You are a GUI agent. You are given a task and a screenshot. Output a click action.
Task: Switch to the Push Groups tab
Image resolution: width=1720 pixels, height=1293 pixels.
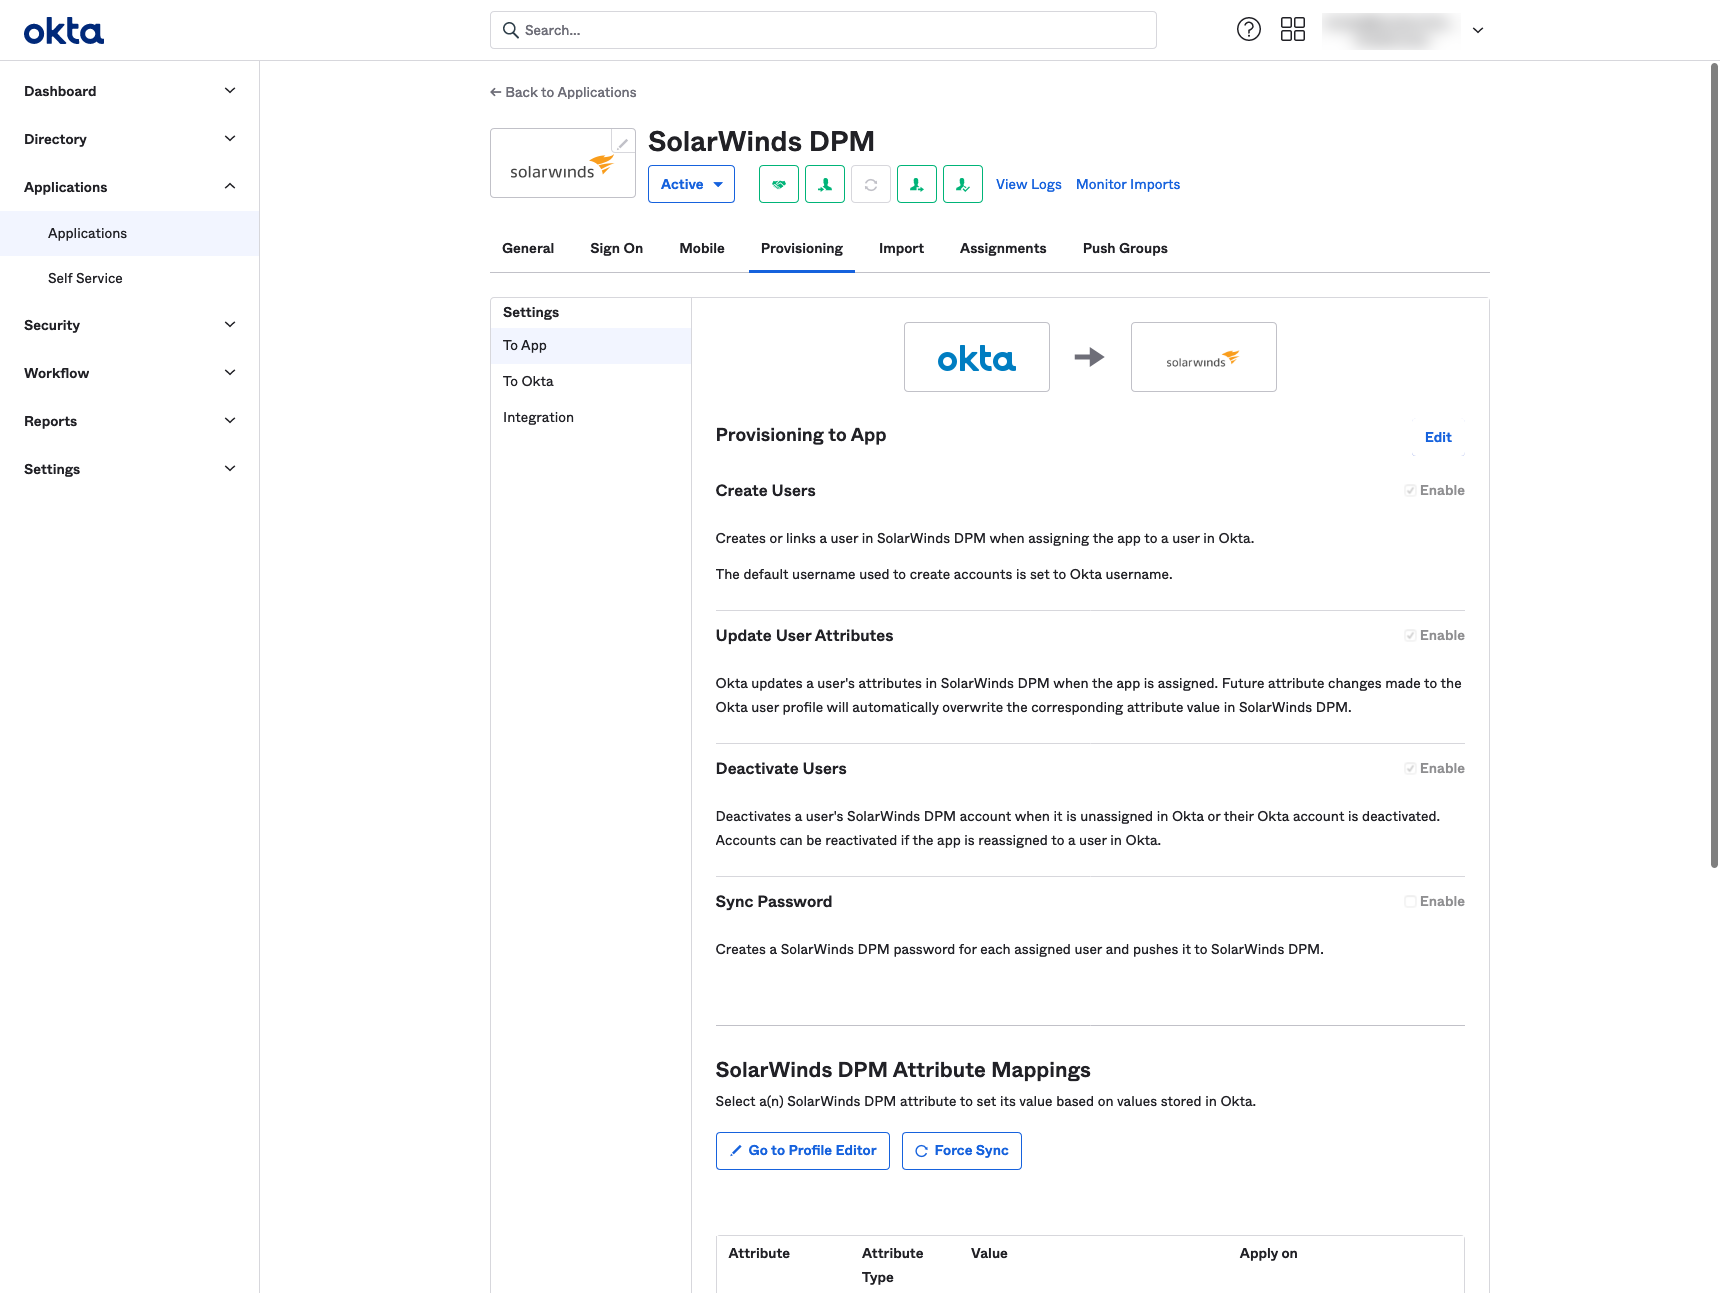click(1125, 248)
